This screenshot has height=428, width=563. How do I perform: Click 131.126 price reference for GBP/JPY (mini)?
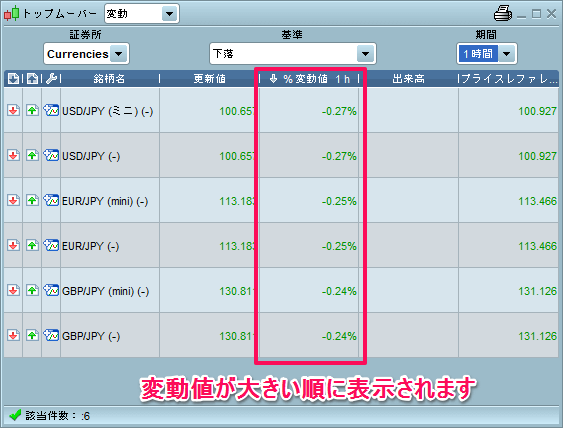click(x=537, y=292)
